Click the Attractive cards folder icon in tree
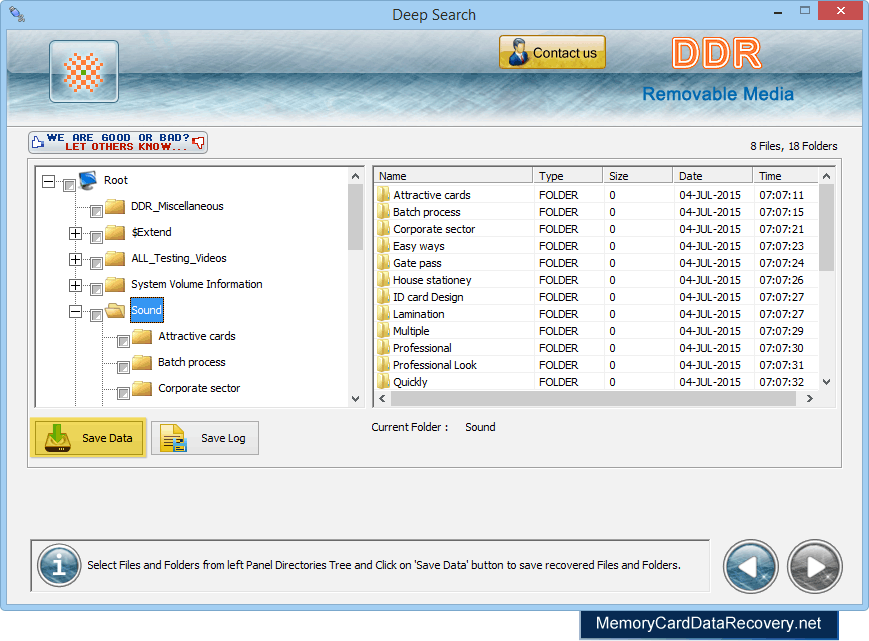This screenshot has width=869, height=641. pyautogui.click(x=142, y=336)
